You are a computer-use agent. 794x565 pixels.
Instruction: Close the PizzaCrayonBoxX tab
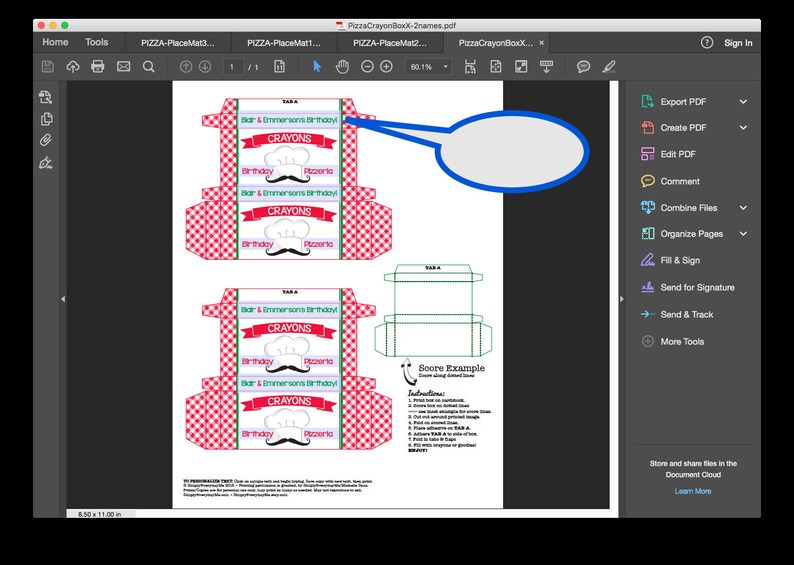pyautogui.click(x=541, y=43)
